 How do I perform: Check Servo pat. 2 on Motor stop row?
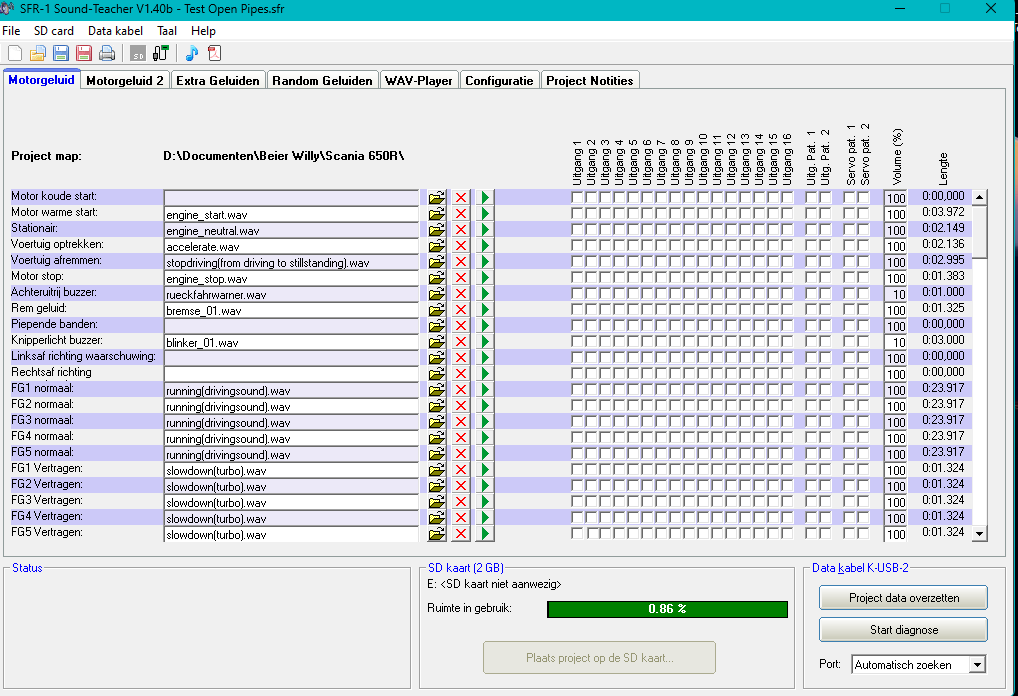863,277
